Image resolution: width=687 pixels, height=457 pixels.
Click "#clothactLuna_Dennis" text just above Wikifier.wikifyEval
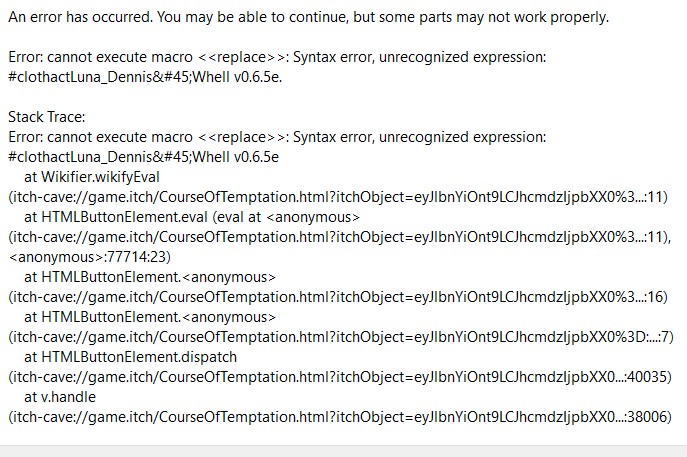143,157
